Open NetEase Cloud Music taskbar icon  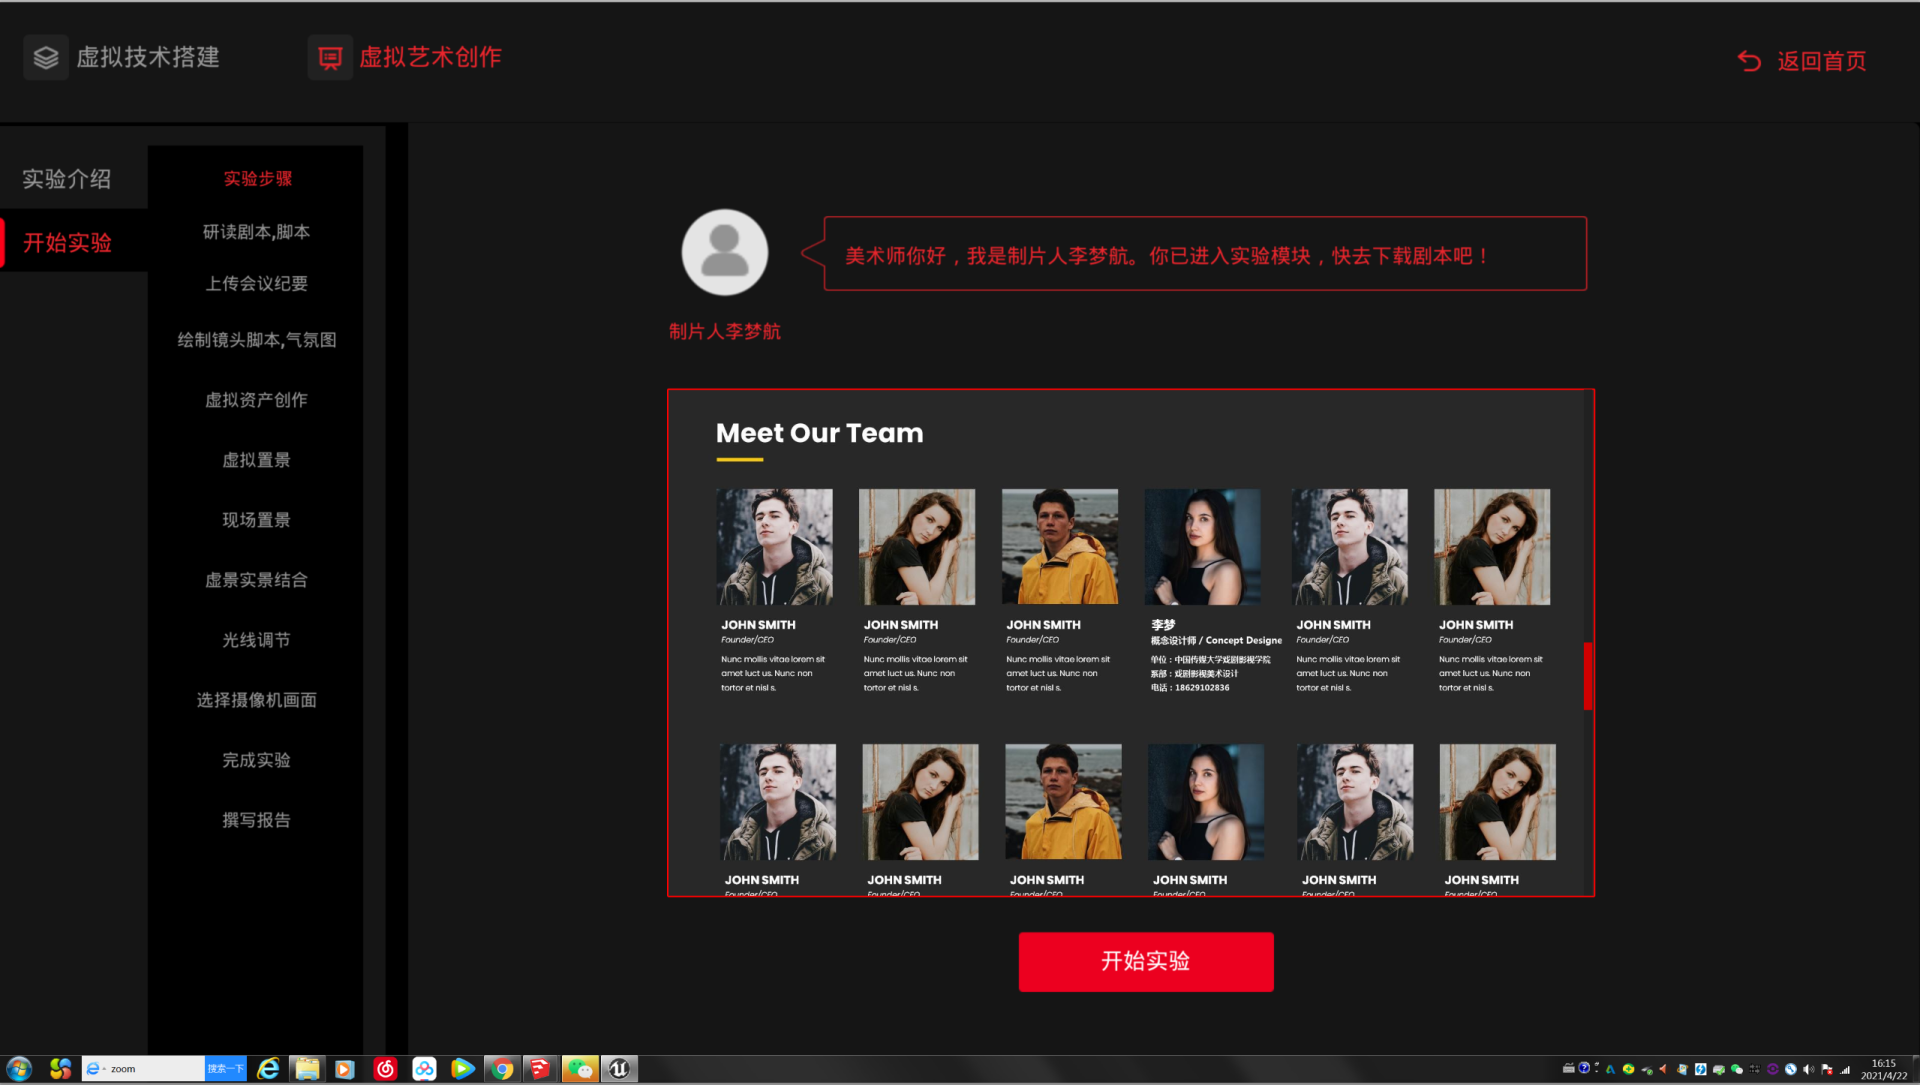(x=385, y=1069)
